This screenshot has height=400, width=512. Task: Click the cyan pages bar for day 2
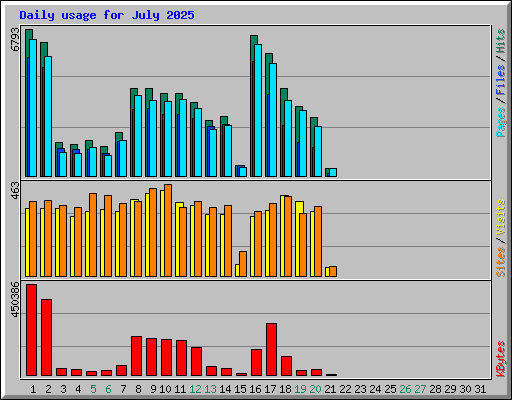pyautogui.click(x=48, y=117)
